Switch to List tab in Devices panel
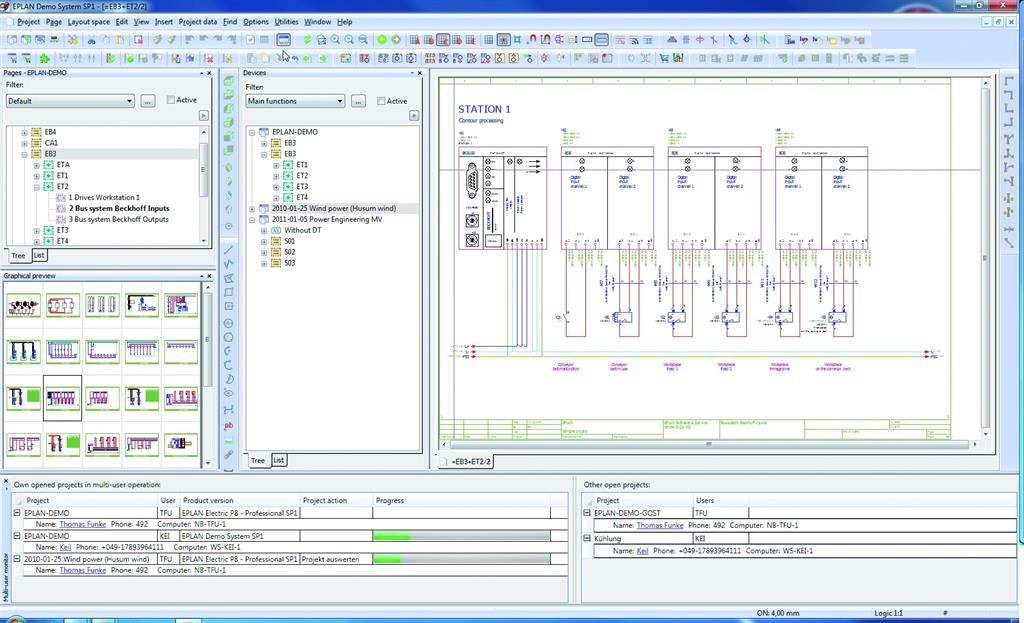This screenshot has height=623, width=1024. [279, 460]
